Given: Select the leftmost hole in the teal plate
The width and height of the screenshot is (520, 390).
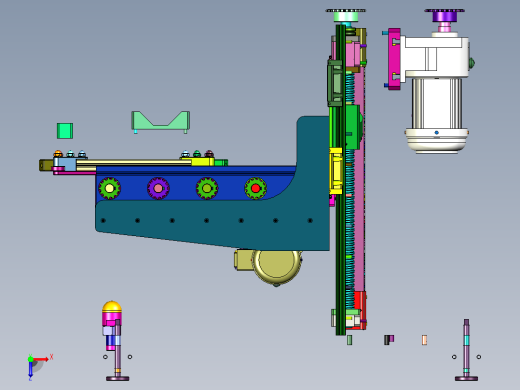Looking at the screenshot, I should click(x=103, y=220).
